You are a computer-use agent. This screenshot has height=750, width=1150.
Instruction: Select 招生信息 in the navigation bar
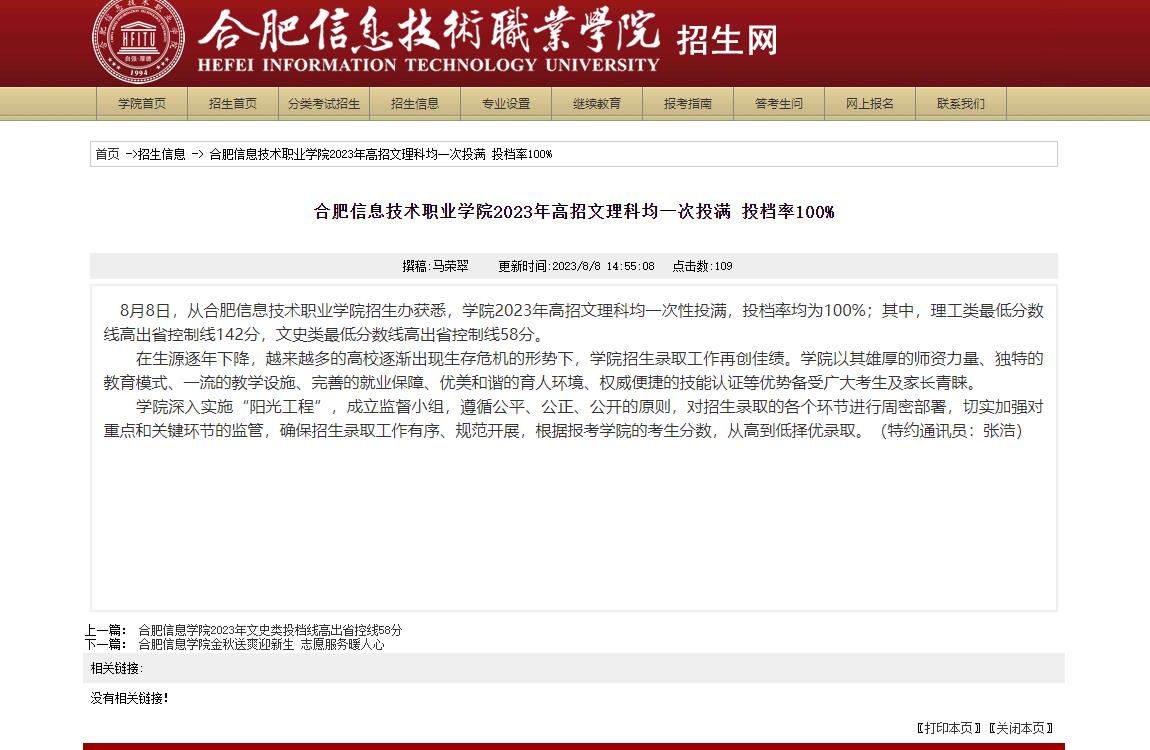[415, 103]
